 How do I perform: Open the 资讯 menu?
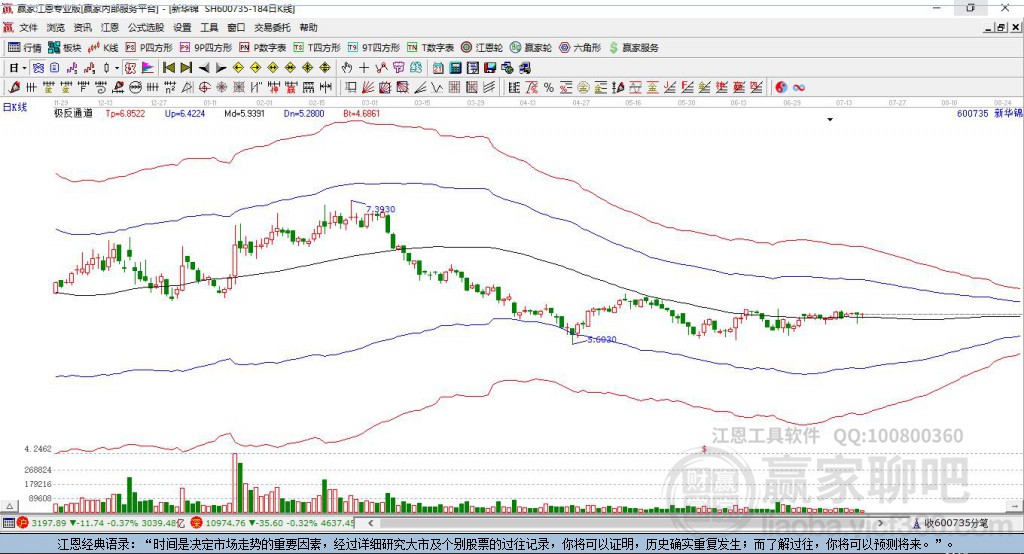tap(83, 27)
